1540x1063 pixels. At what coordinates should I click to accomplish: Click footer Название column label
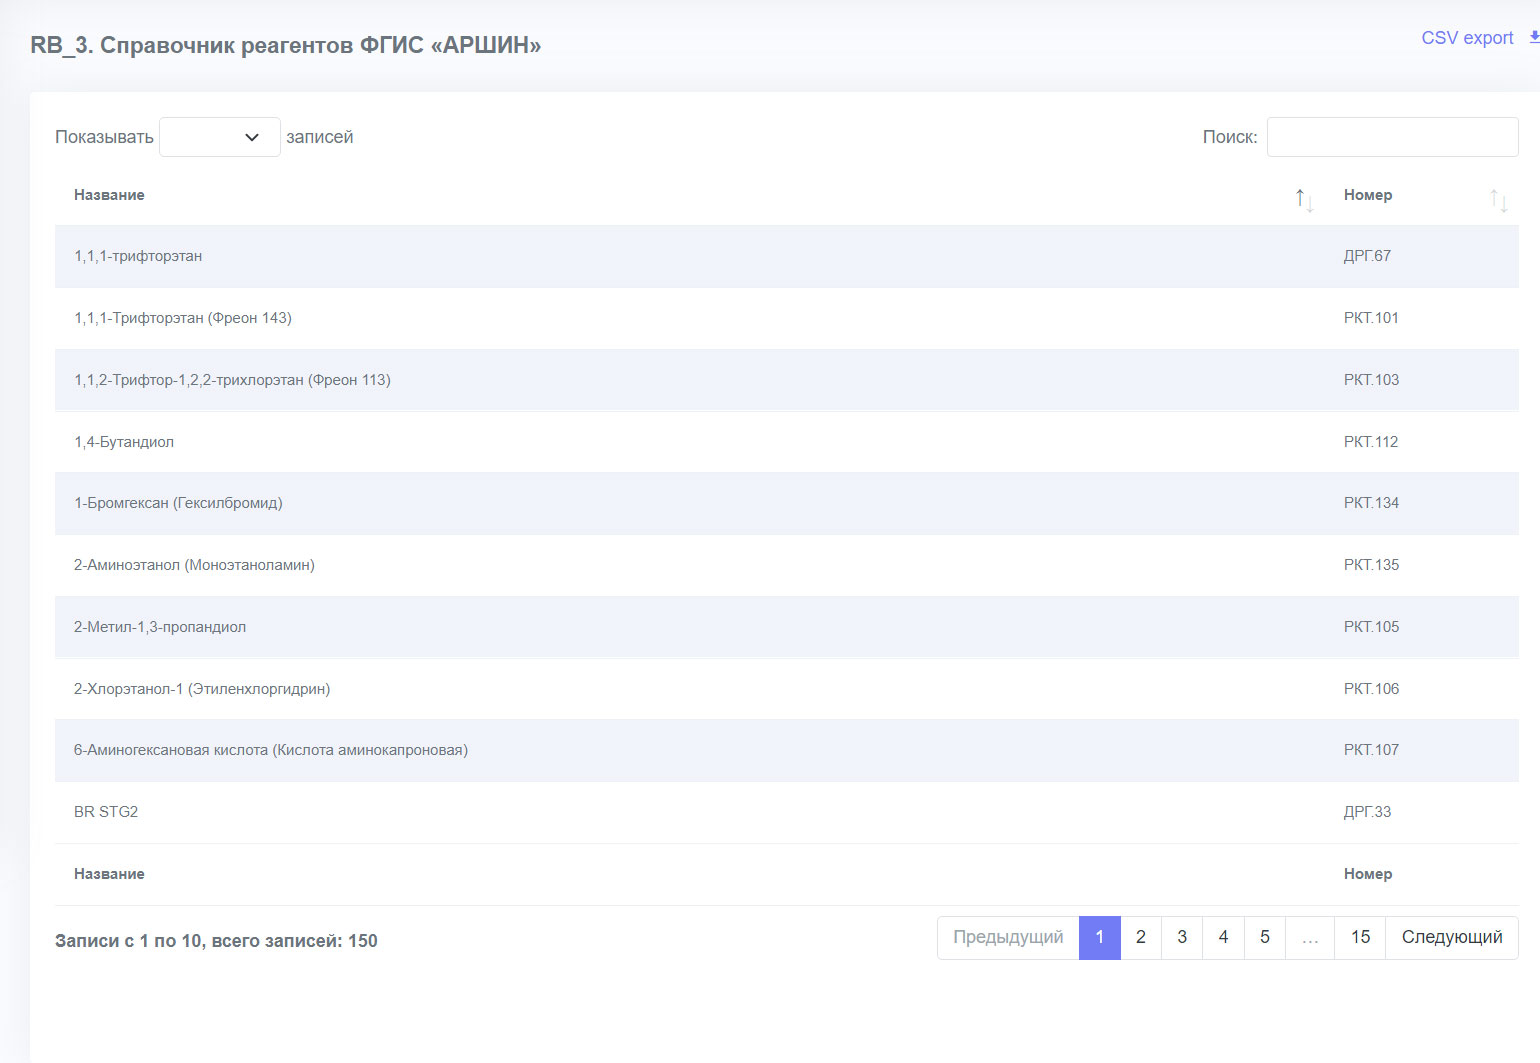click(x=109, y=874)
